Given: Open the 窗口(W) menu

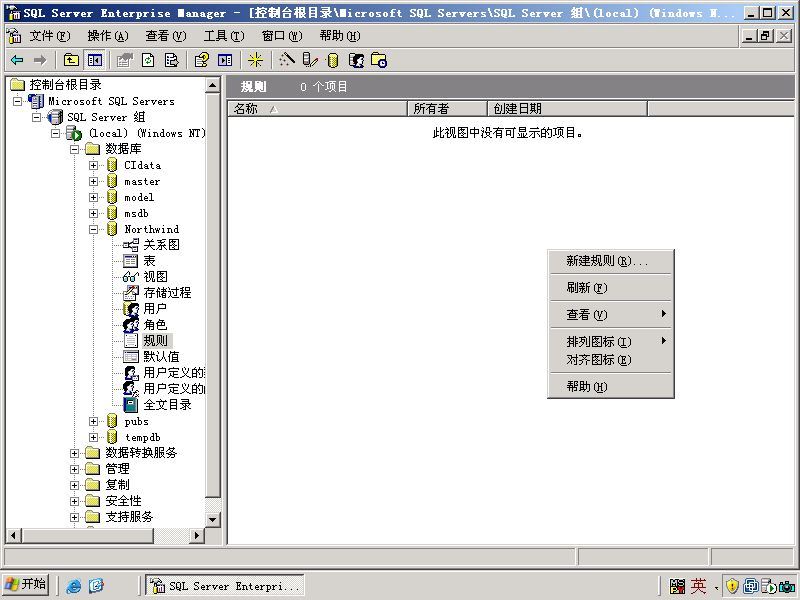Looking at the screenshot, I should [282, 36].
